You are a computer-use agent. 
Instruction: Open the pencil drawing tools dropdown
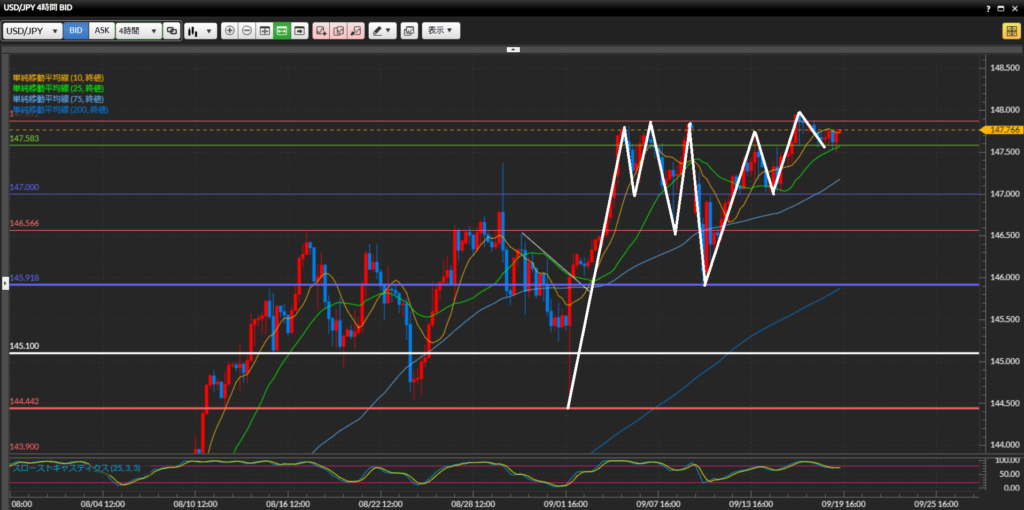point(382,31)
